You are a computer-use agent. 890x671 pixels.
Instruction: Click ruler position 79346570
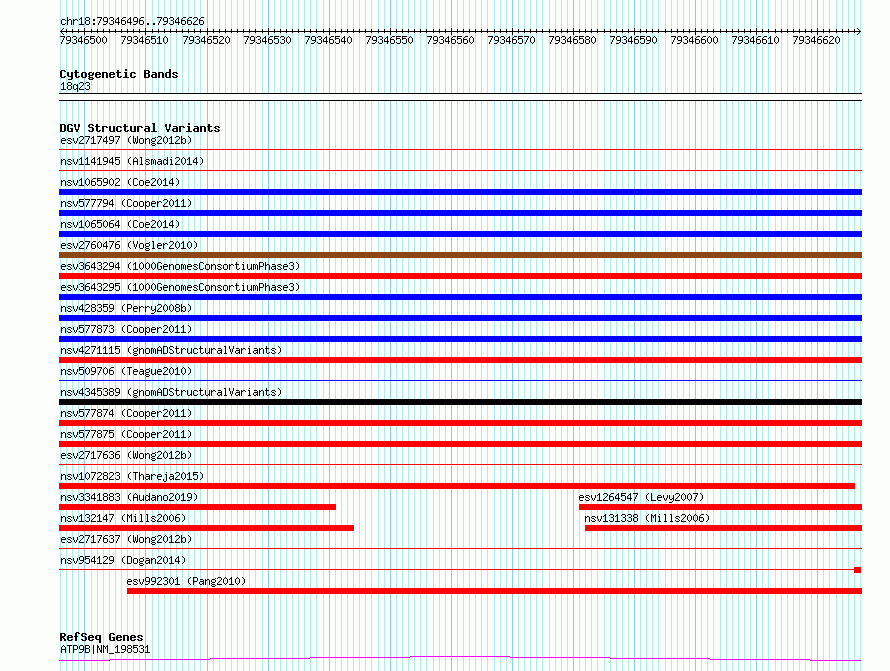[511, 40]
